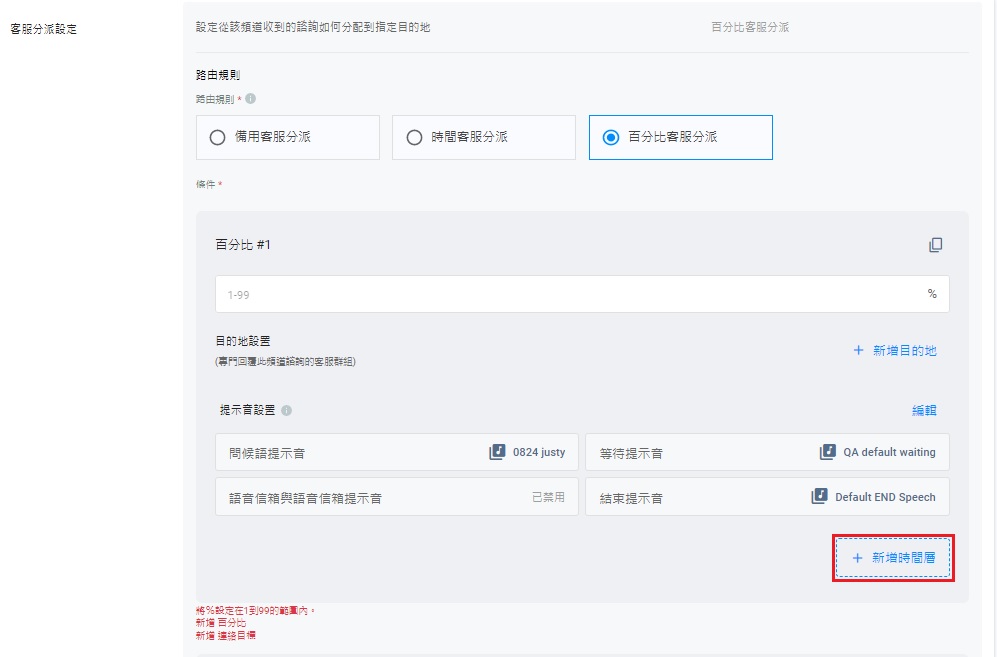Select the 百分比客服分派 radio option
Image resolution: width=997 pixels, height=657 pixels.
tap(681, 137)
